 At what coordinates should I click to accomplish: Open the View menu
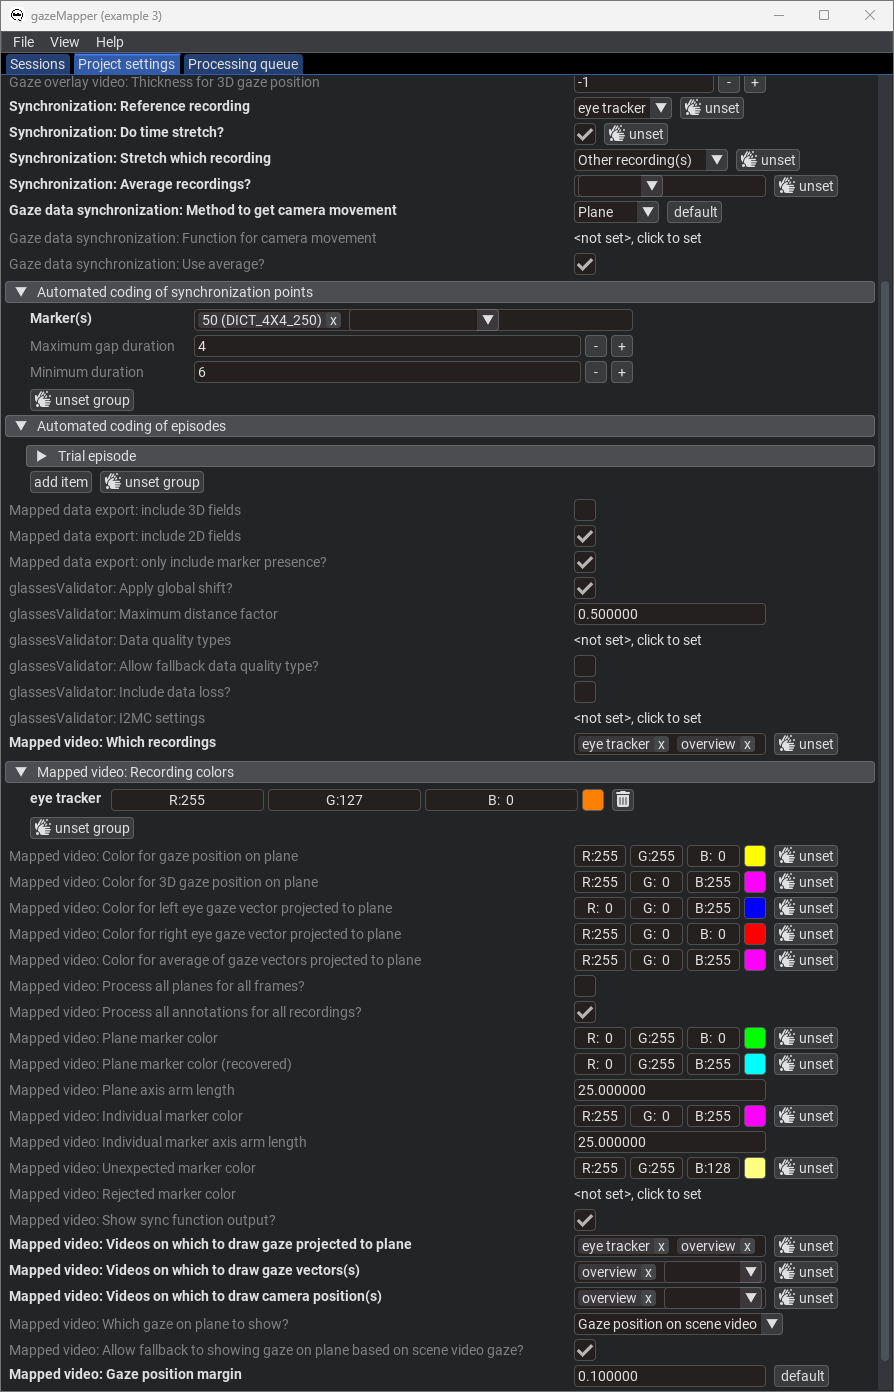(x=64, y=42)
